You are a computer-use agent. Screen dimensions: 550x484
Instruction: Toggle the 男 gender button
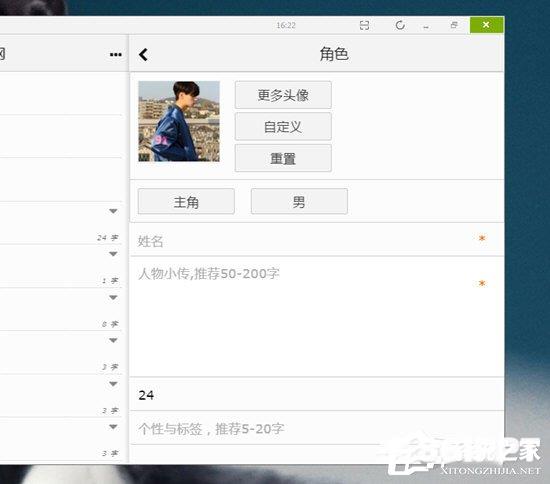click(x=299, y=202)
